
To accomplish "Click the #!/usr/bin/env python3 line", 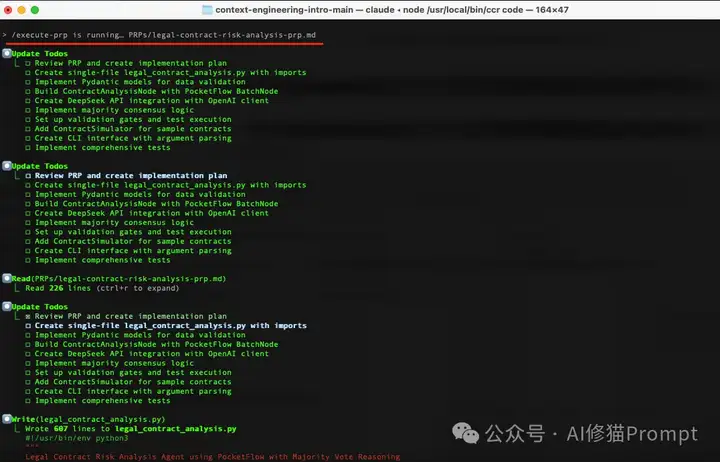I will pyautogui.click(x=77, y=438).
